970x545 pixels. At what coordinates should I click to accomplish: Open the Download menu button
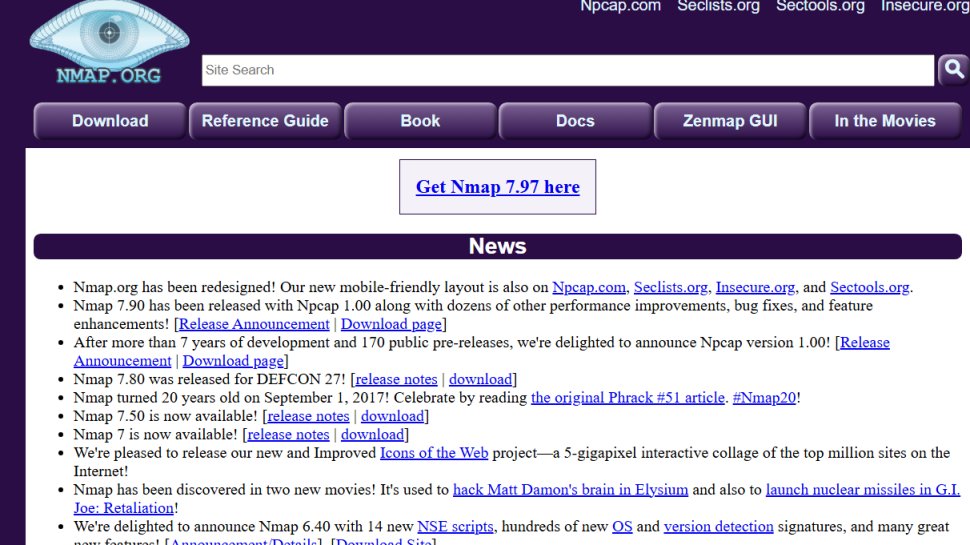pos(109,121)
